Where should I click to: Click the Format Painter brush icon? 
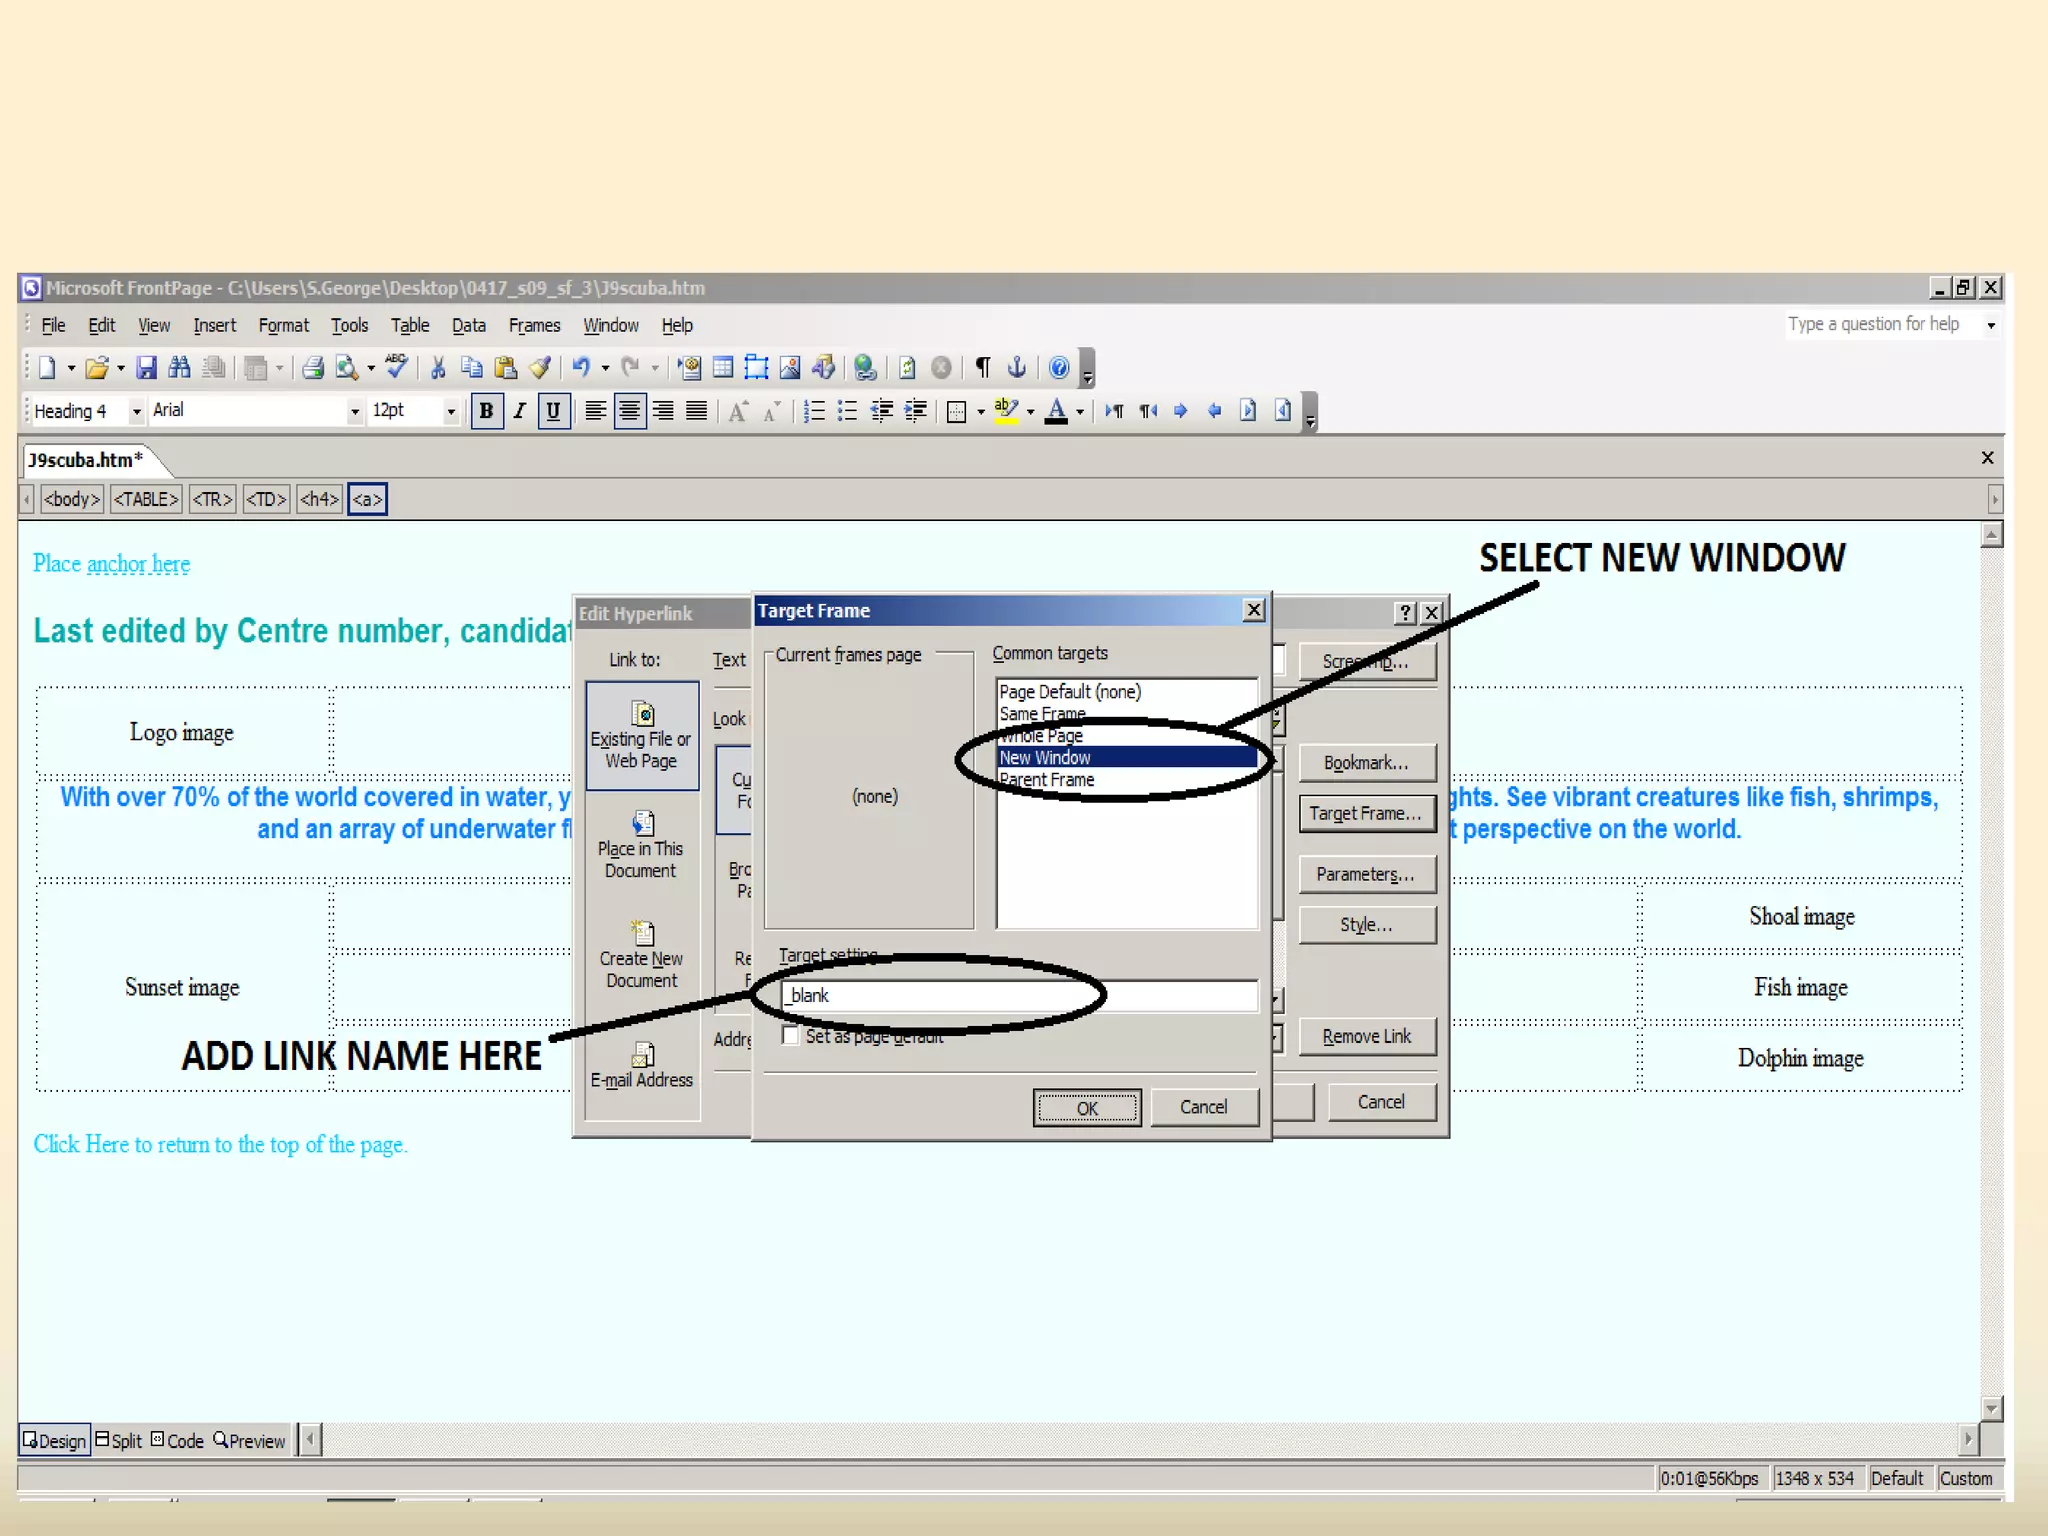tap(540, 368)
